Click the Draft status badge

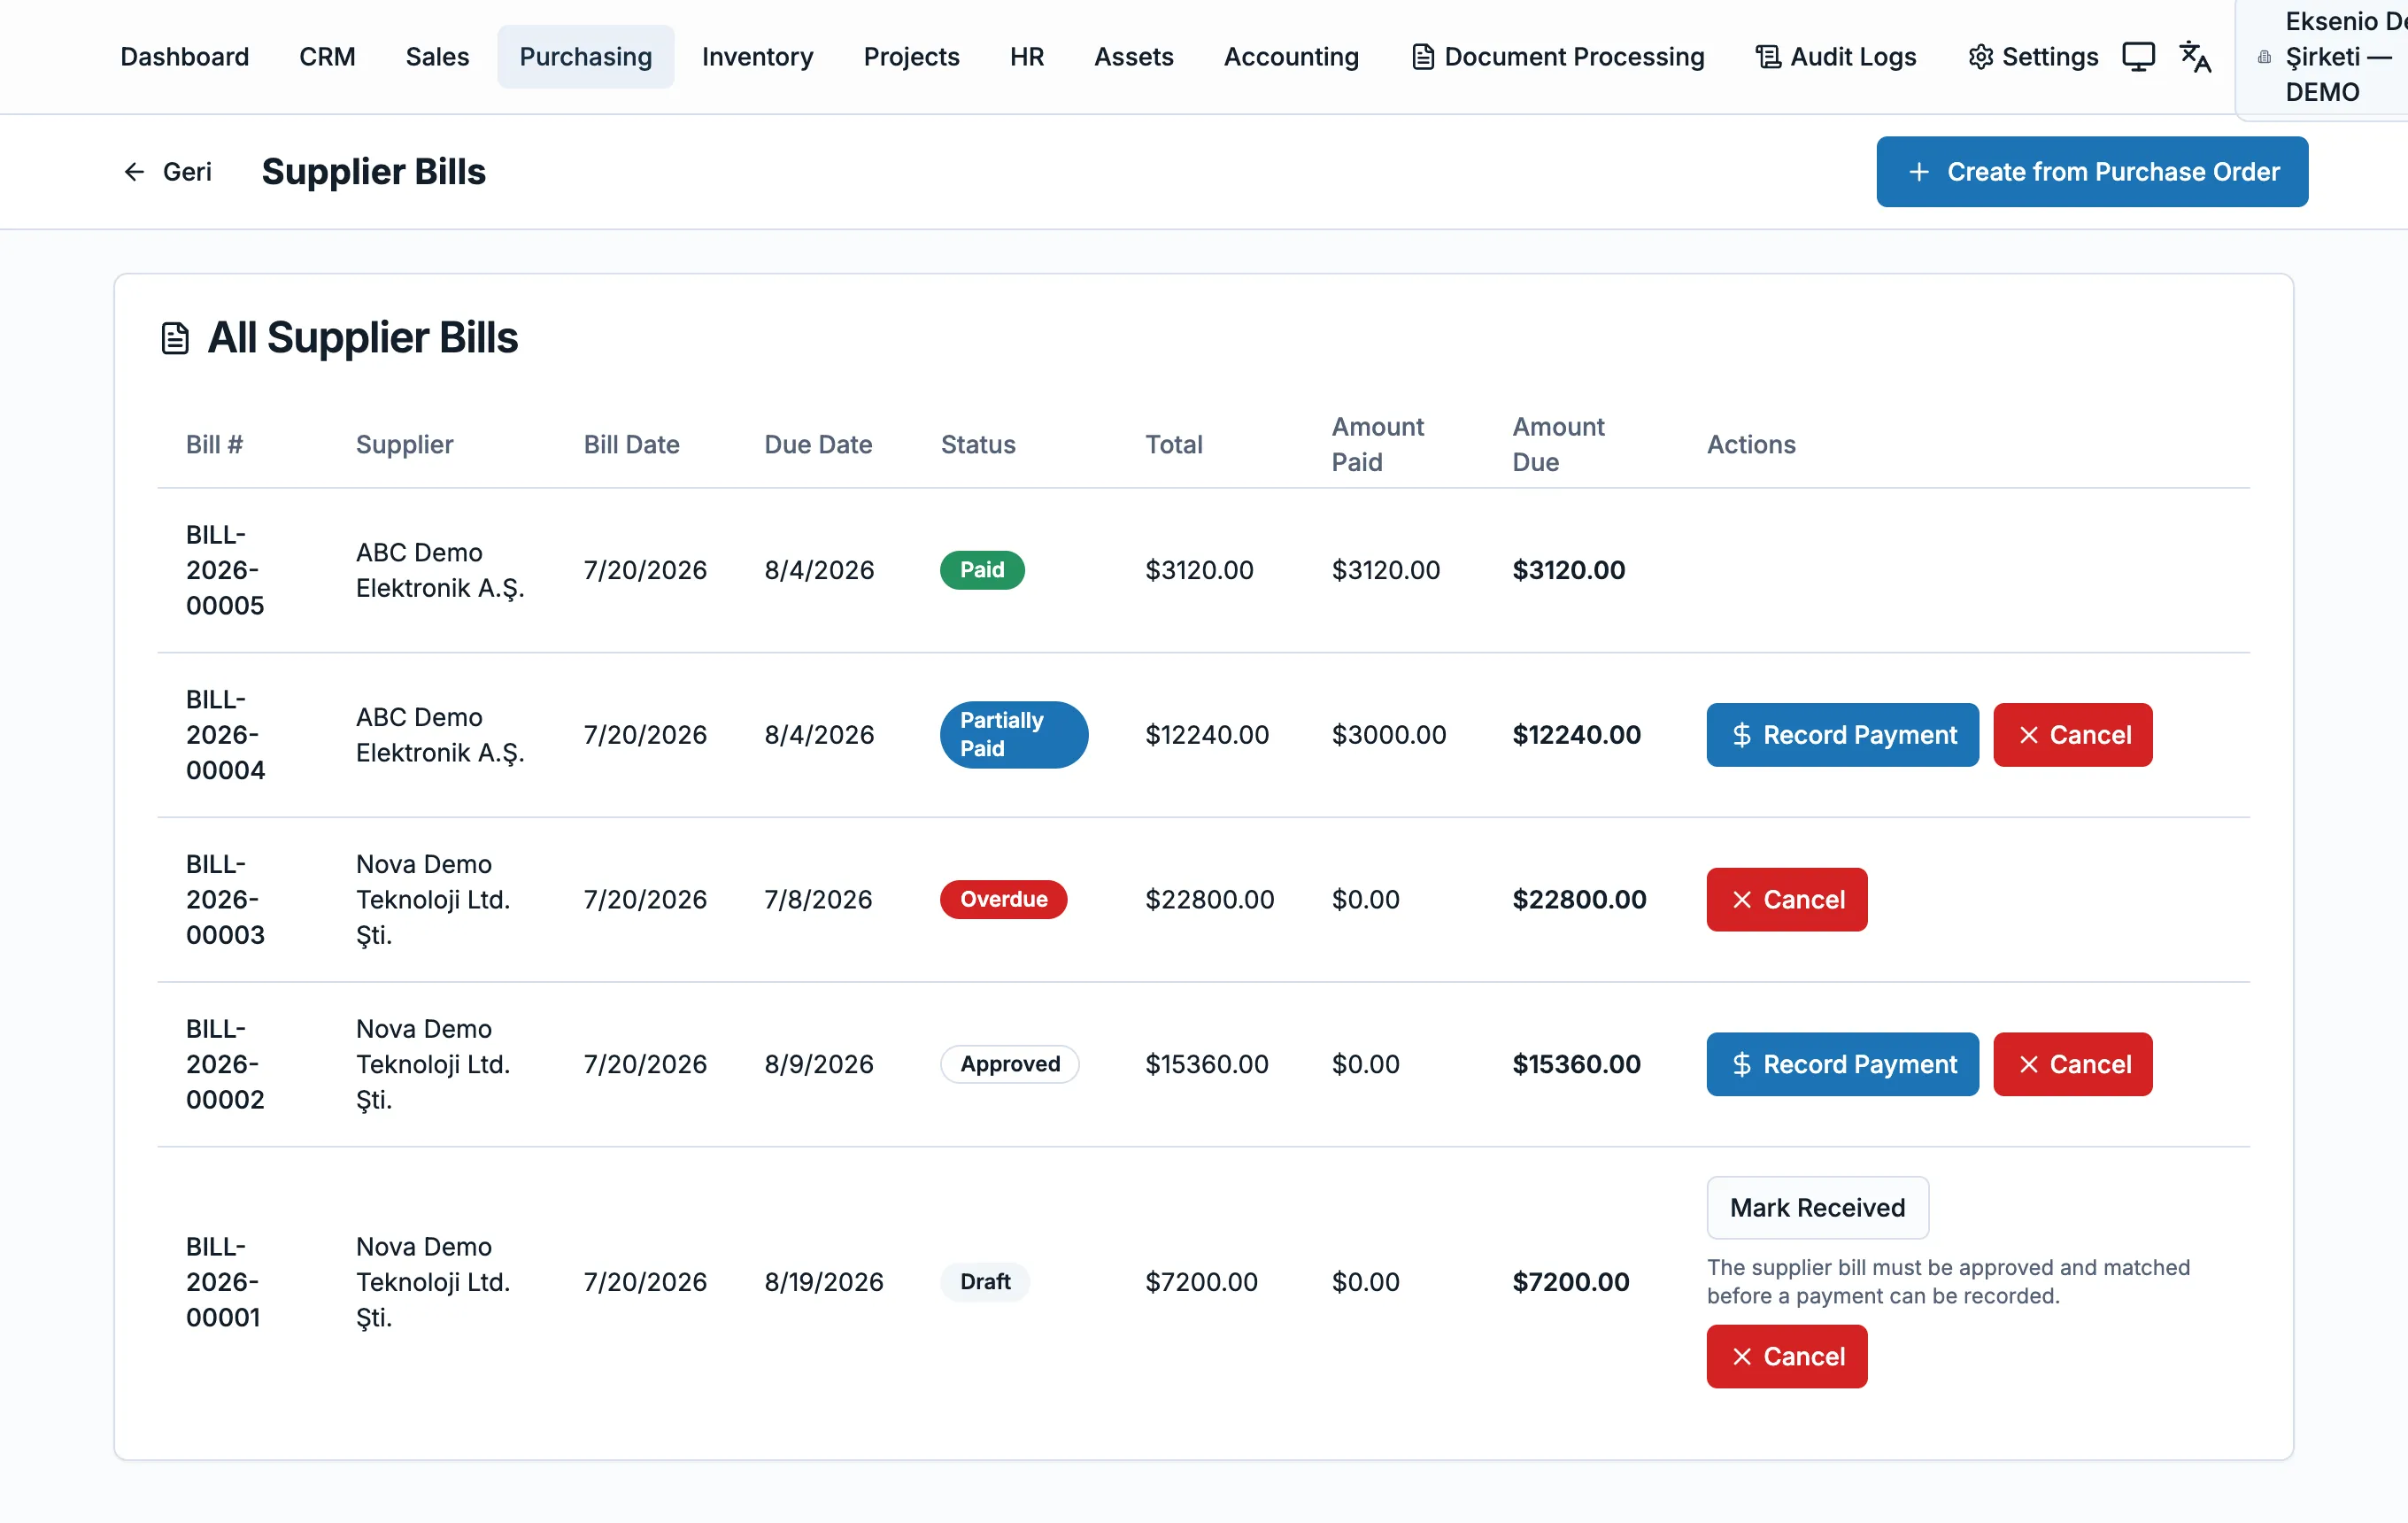point(984,1282)
